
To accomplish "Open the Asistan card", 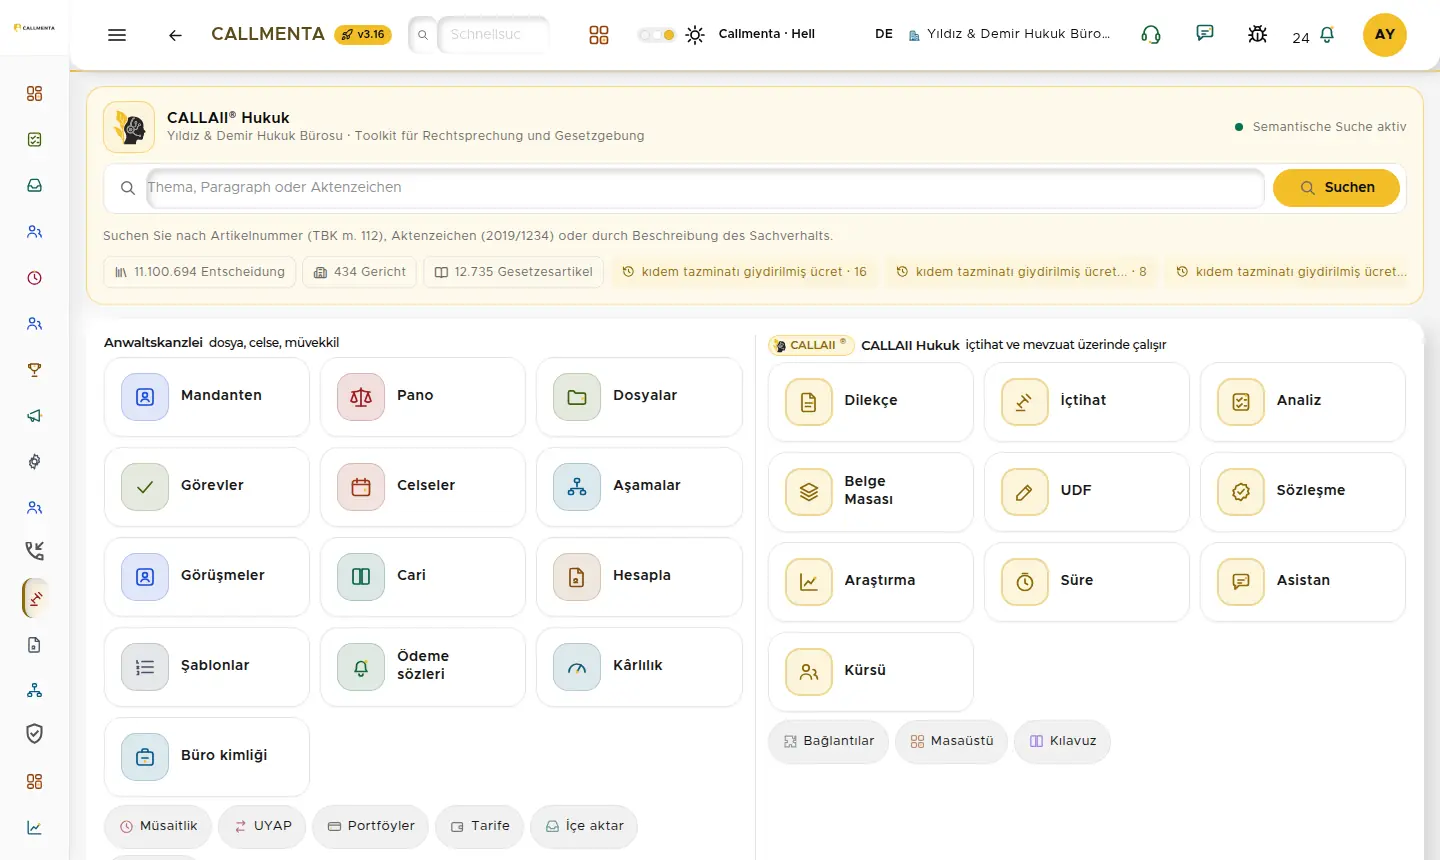I will pos(1303,582).
